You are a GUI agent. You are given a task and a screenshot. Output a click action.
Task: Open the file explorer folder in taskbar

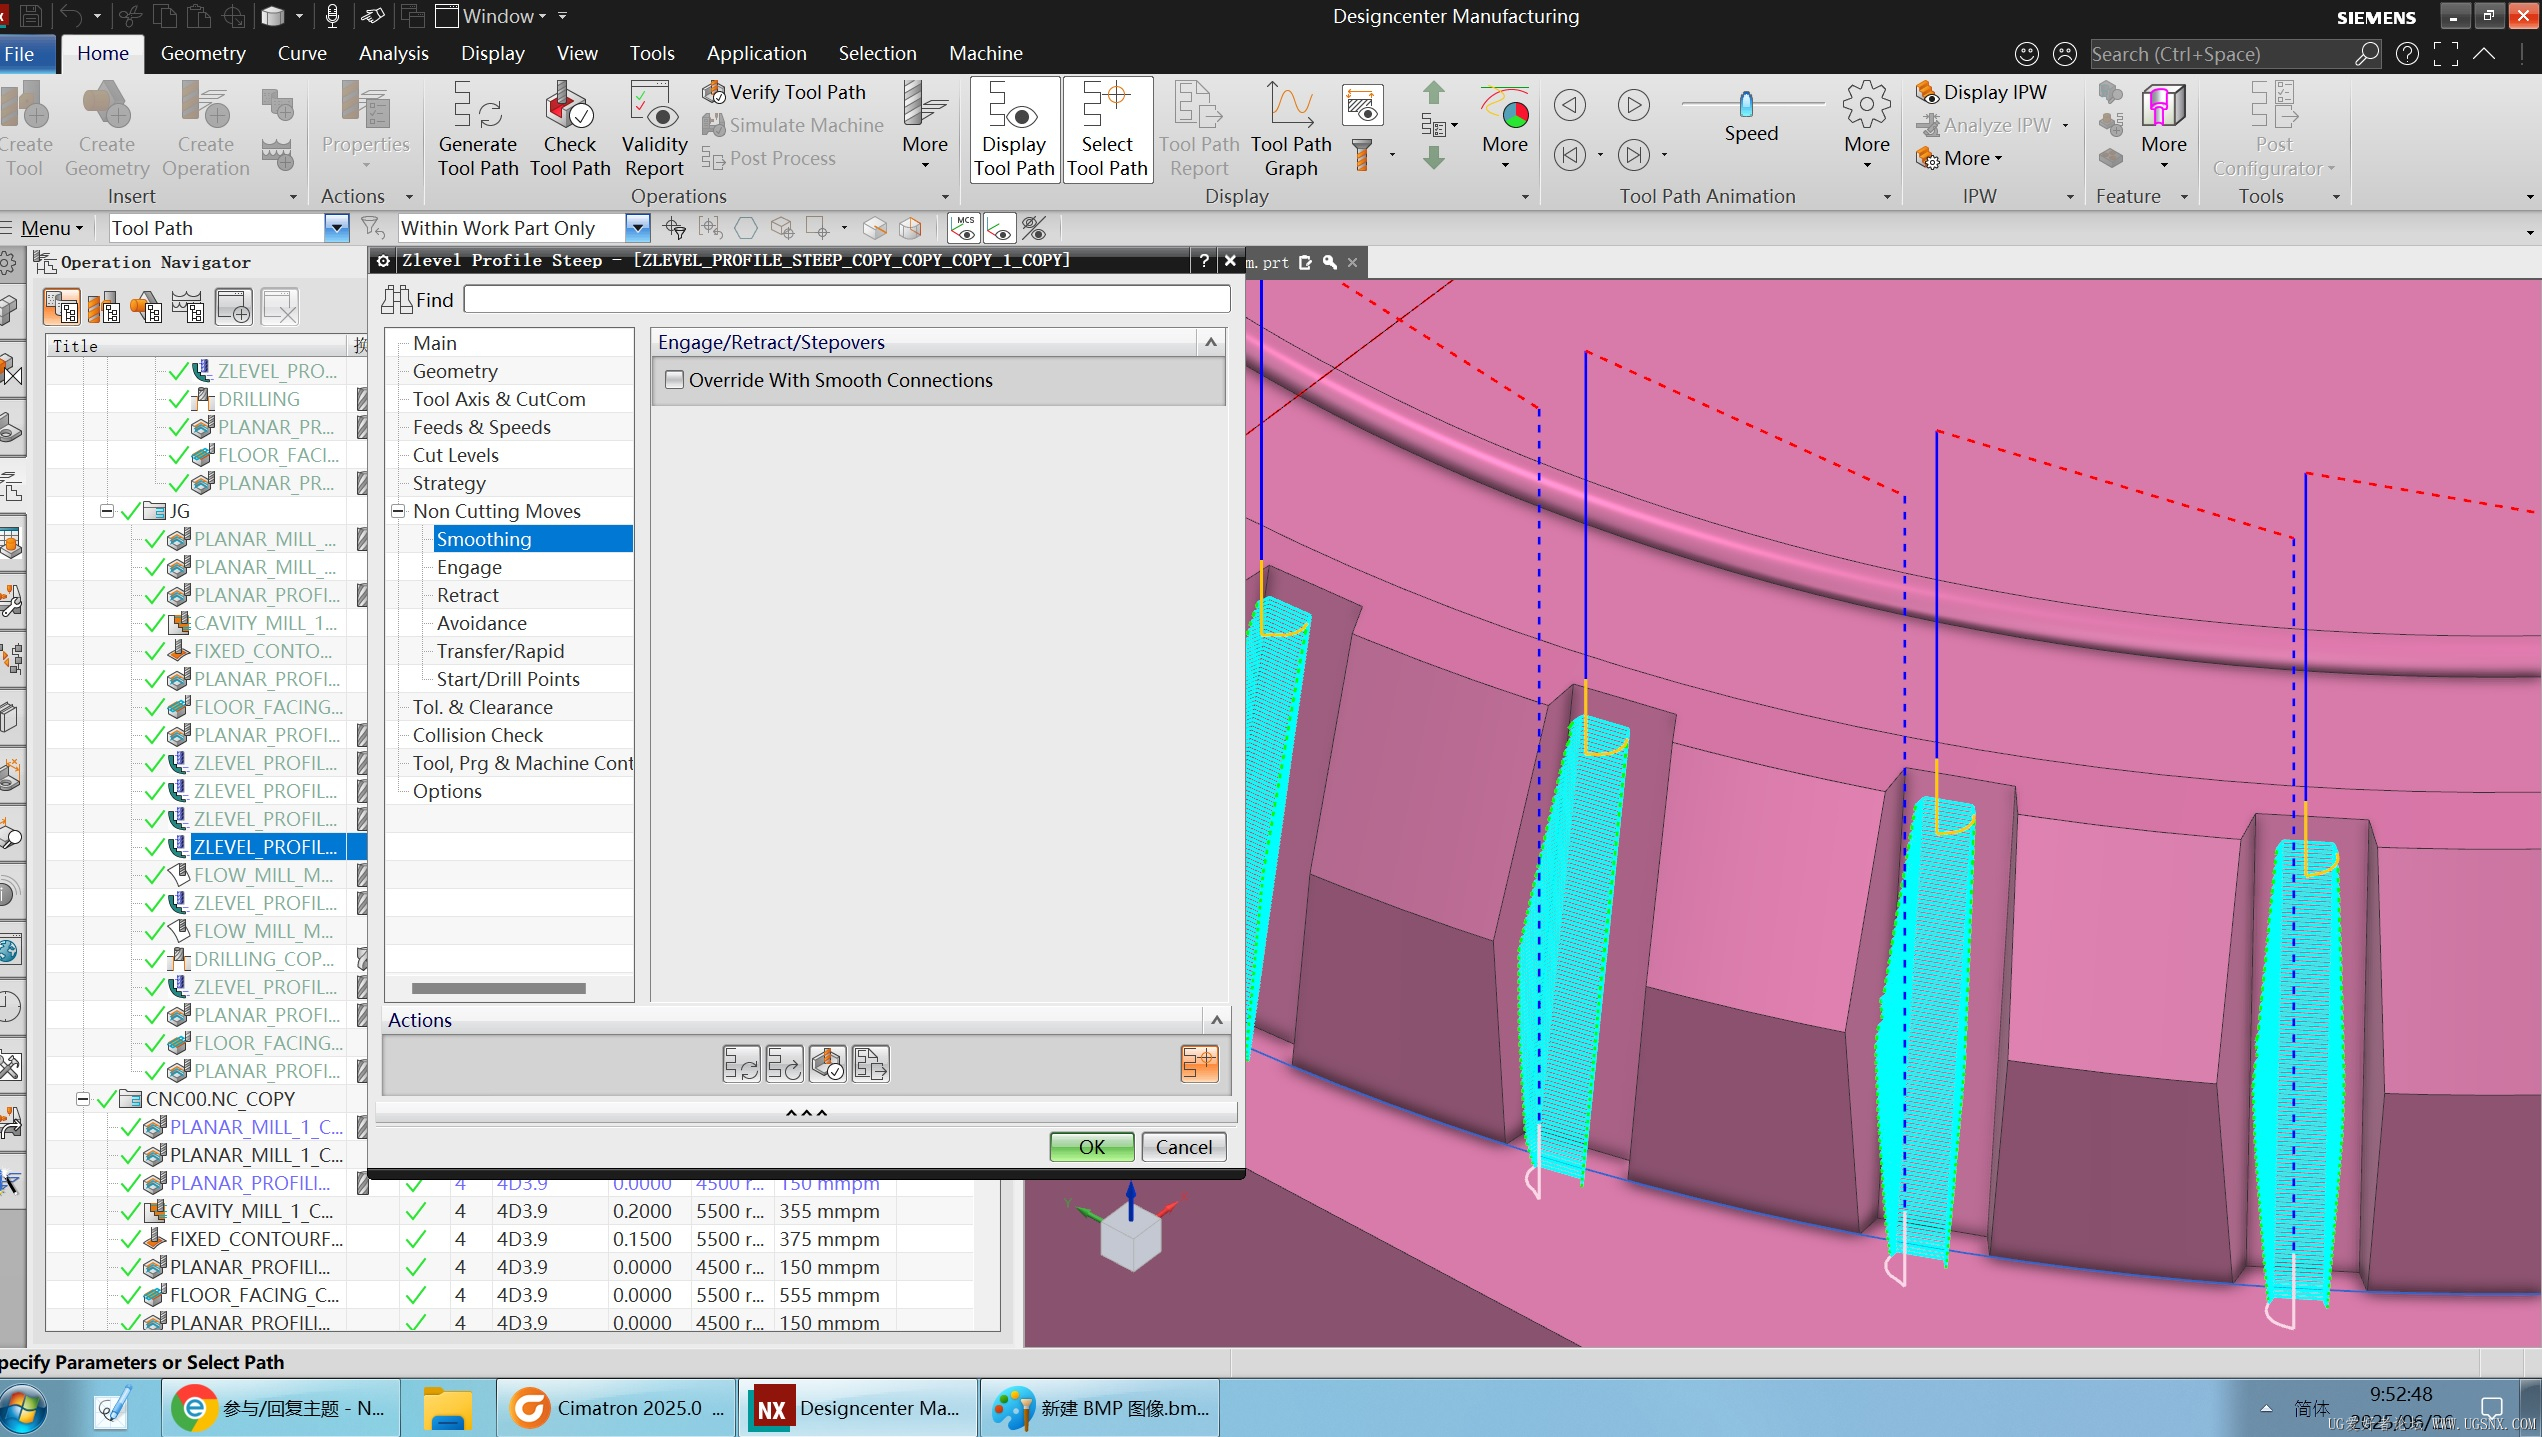(448, 1408)
